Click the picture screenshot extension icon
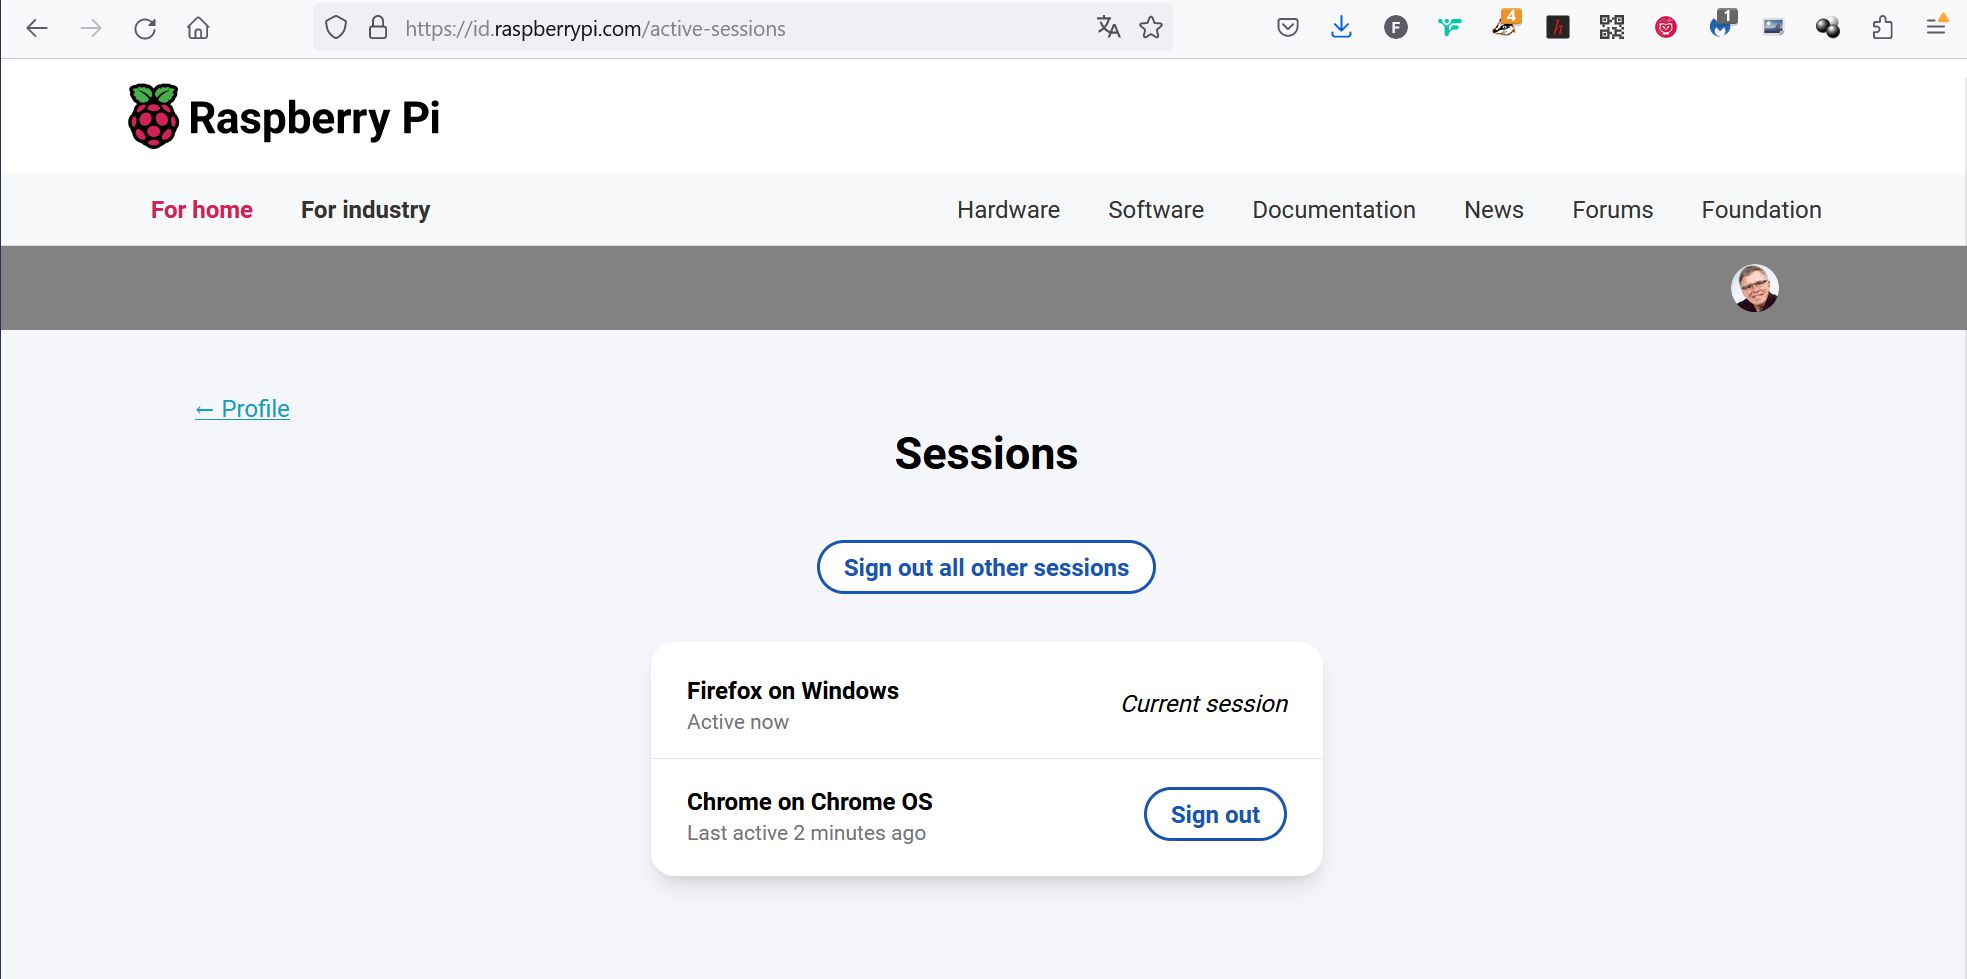This screenshot has width=1967, height=979. tap(1774, 28)
